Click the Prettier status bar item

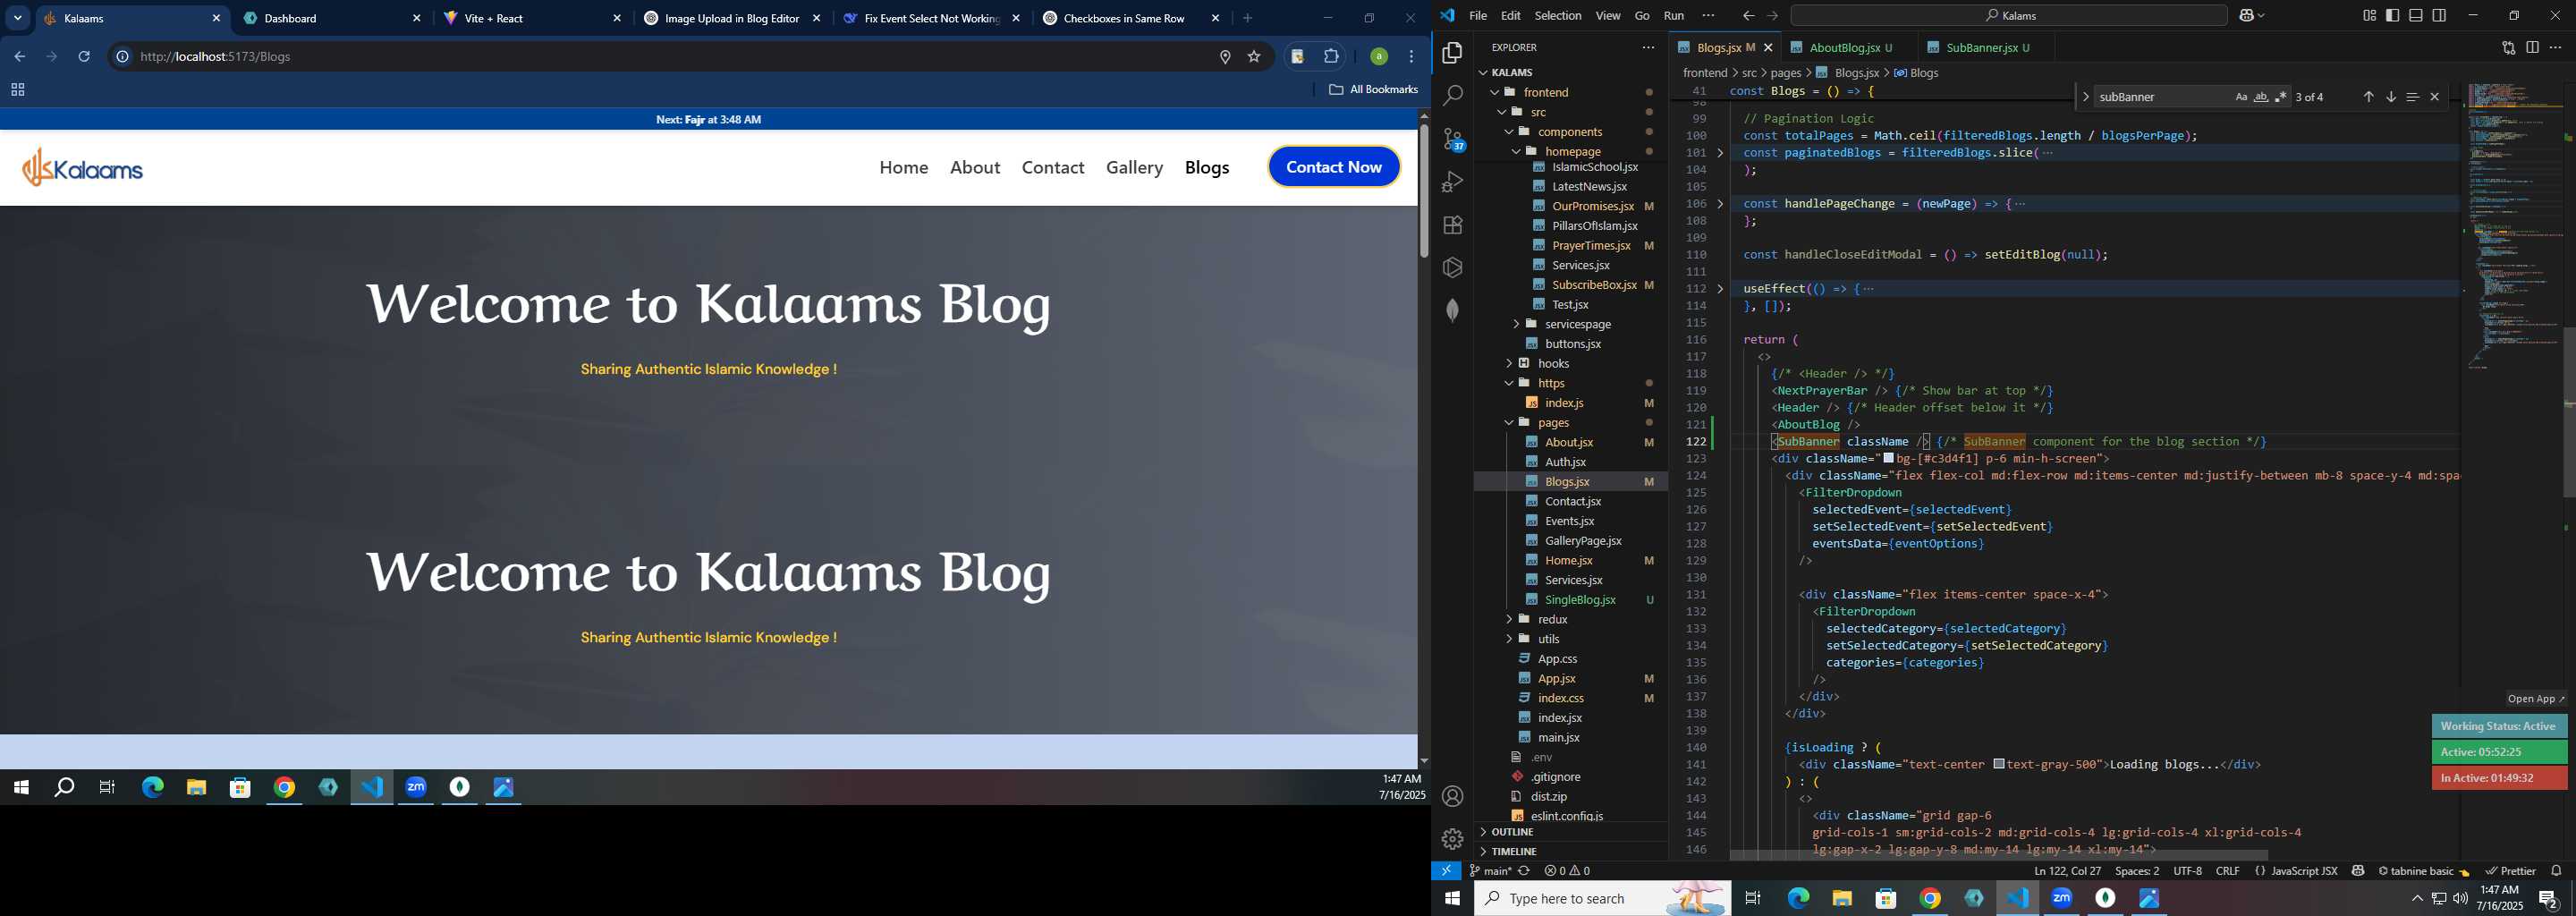2511,871
